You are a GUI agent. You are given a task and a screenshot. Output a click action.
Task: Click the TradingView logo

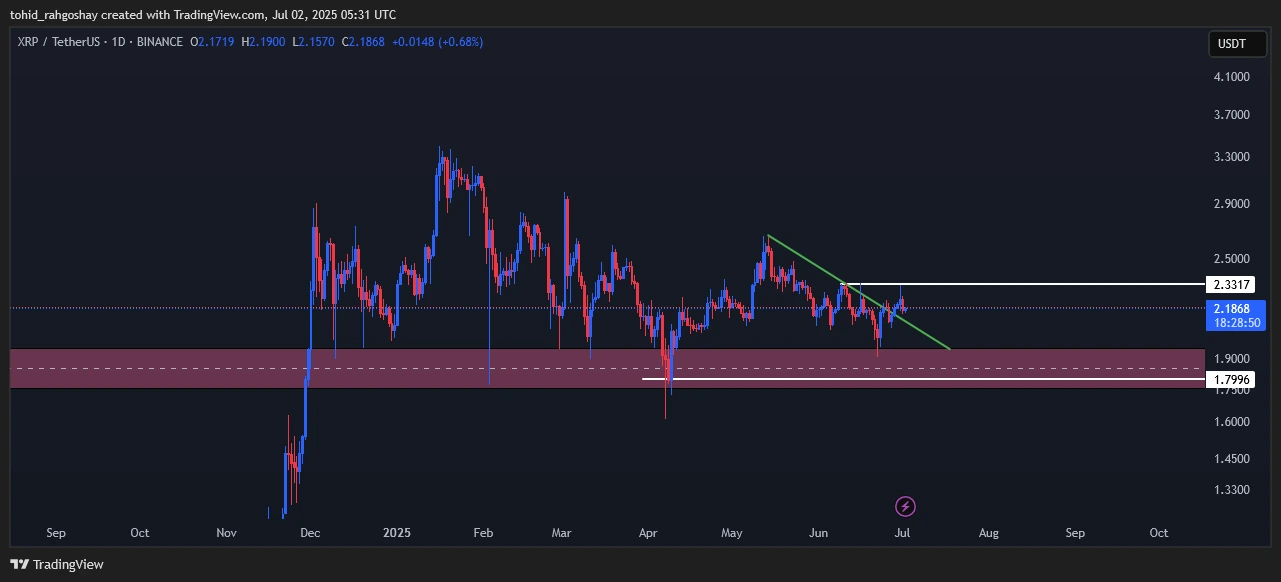58,564
